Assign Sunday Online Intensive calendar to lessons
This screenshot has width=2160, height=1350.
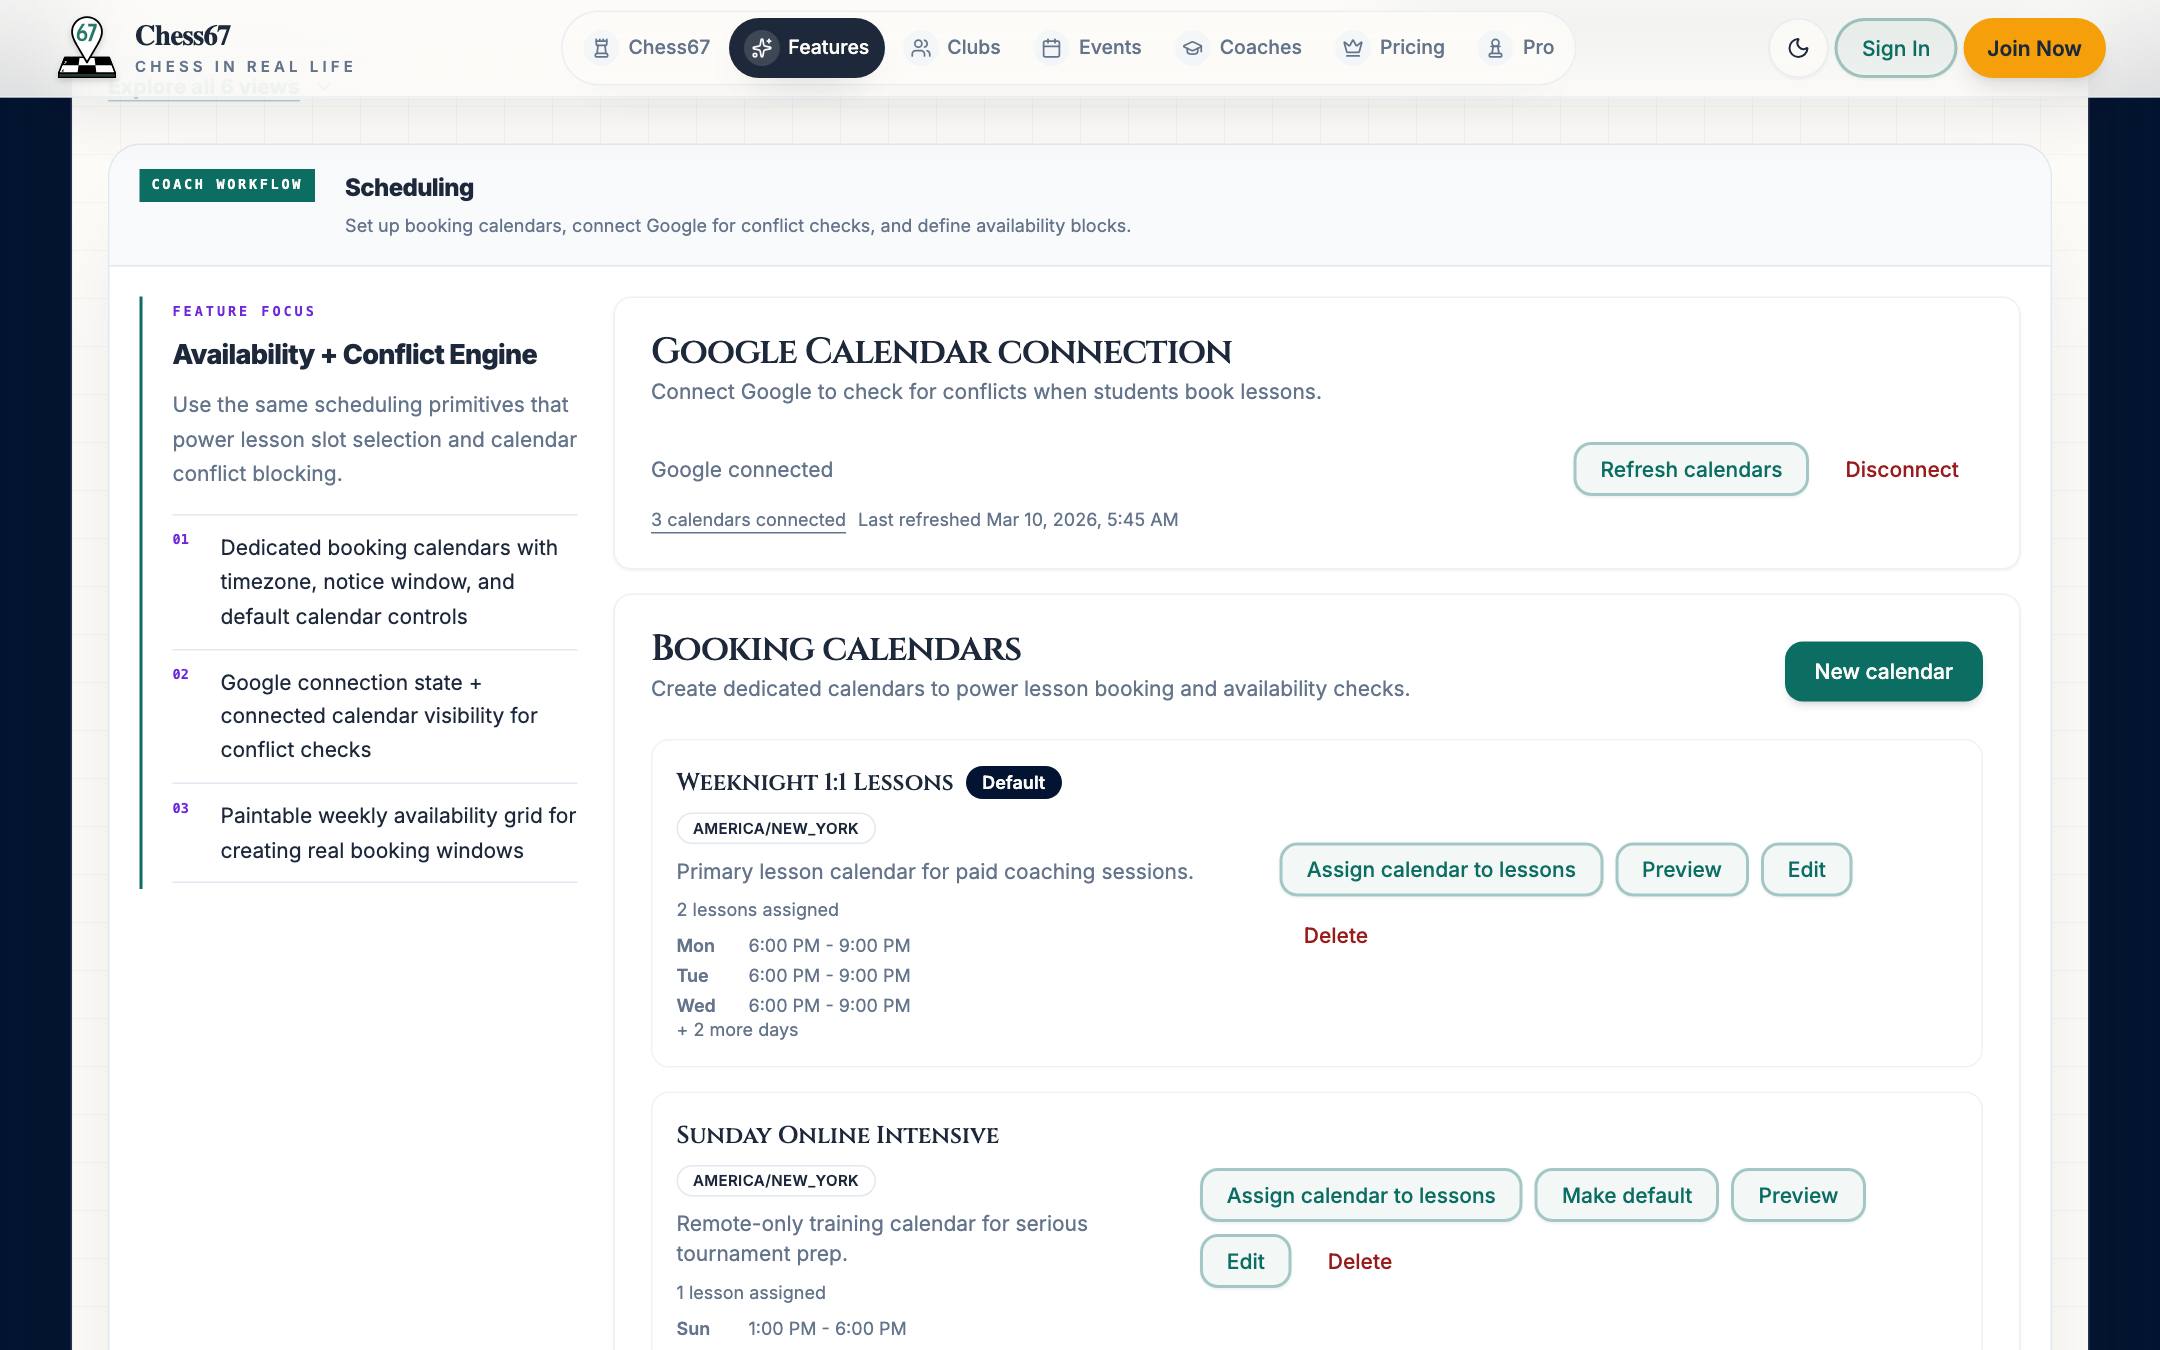[x=1360, y=1195]
